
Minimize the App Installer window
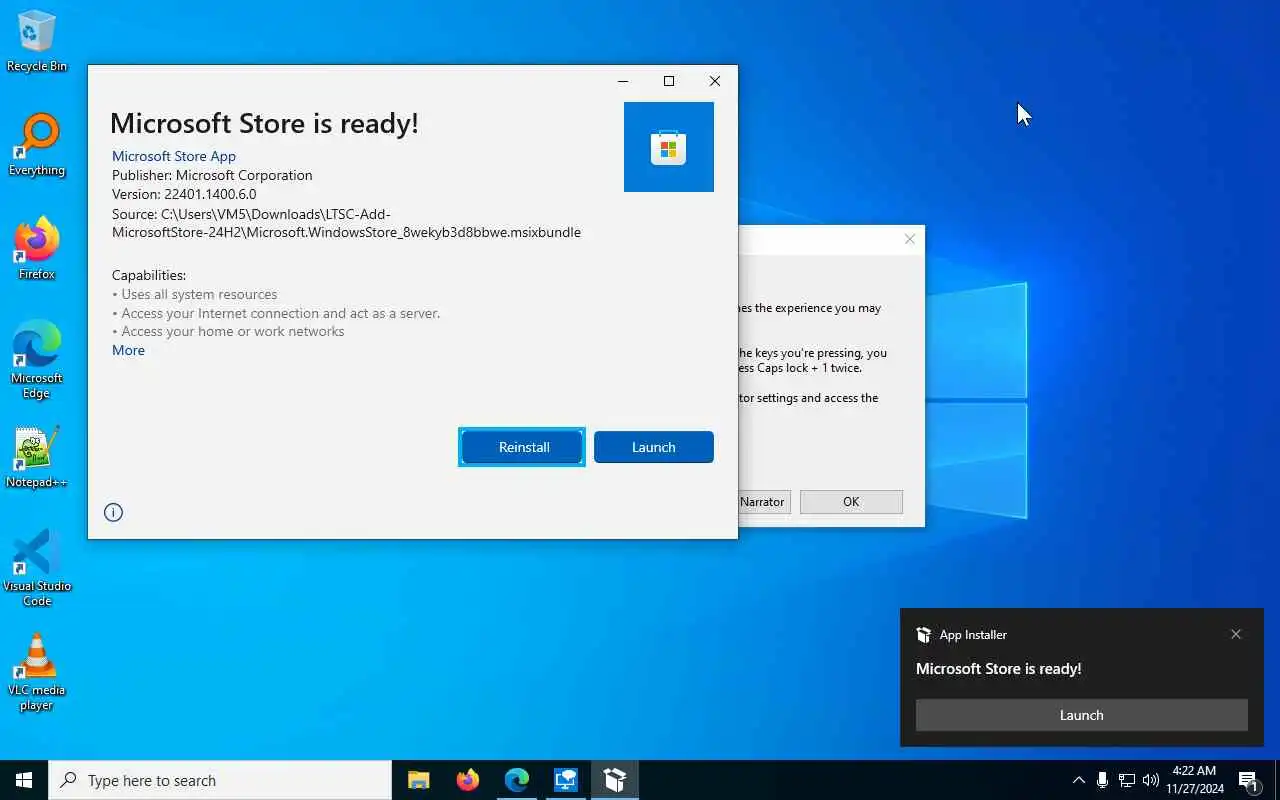[x=623, y=81]
